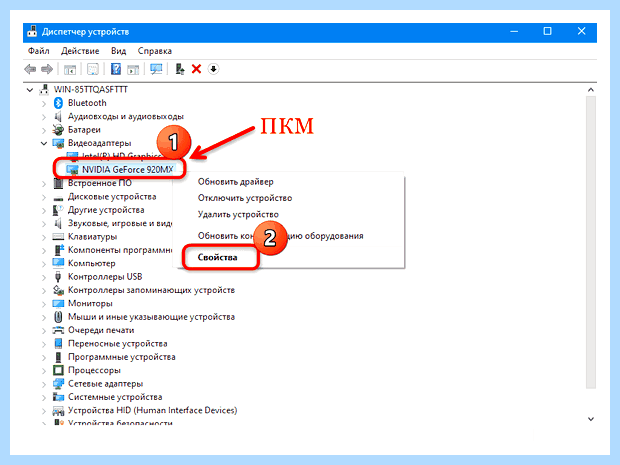
Task: Click the disable device down-arrow icon
Action: point(214,69)
